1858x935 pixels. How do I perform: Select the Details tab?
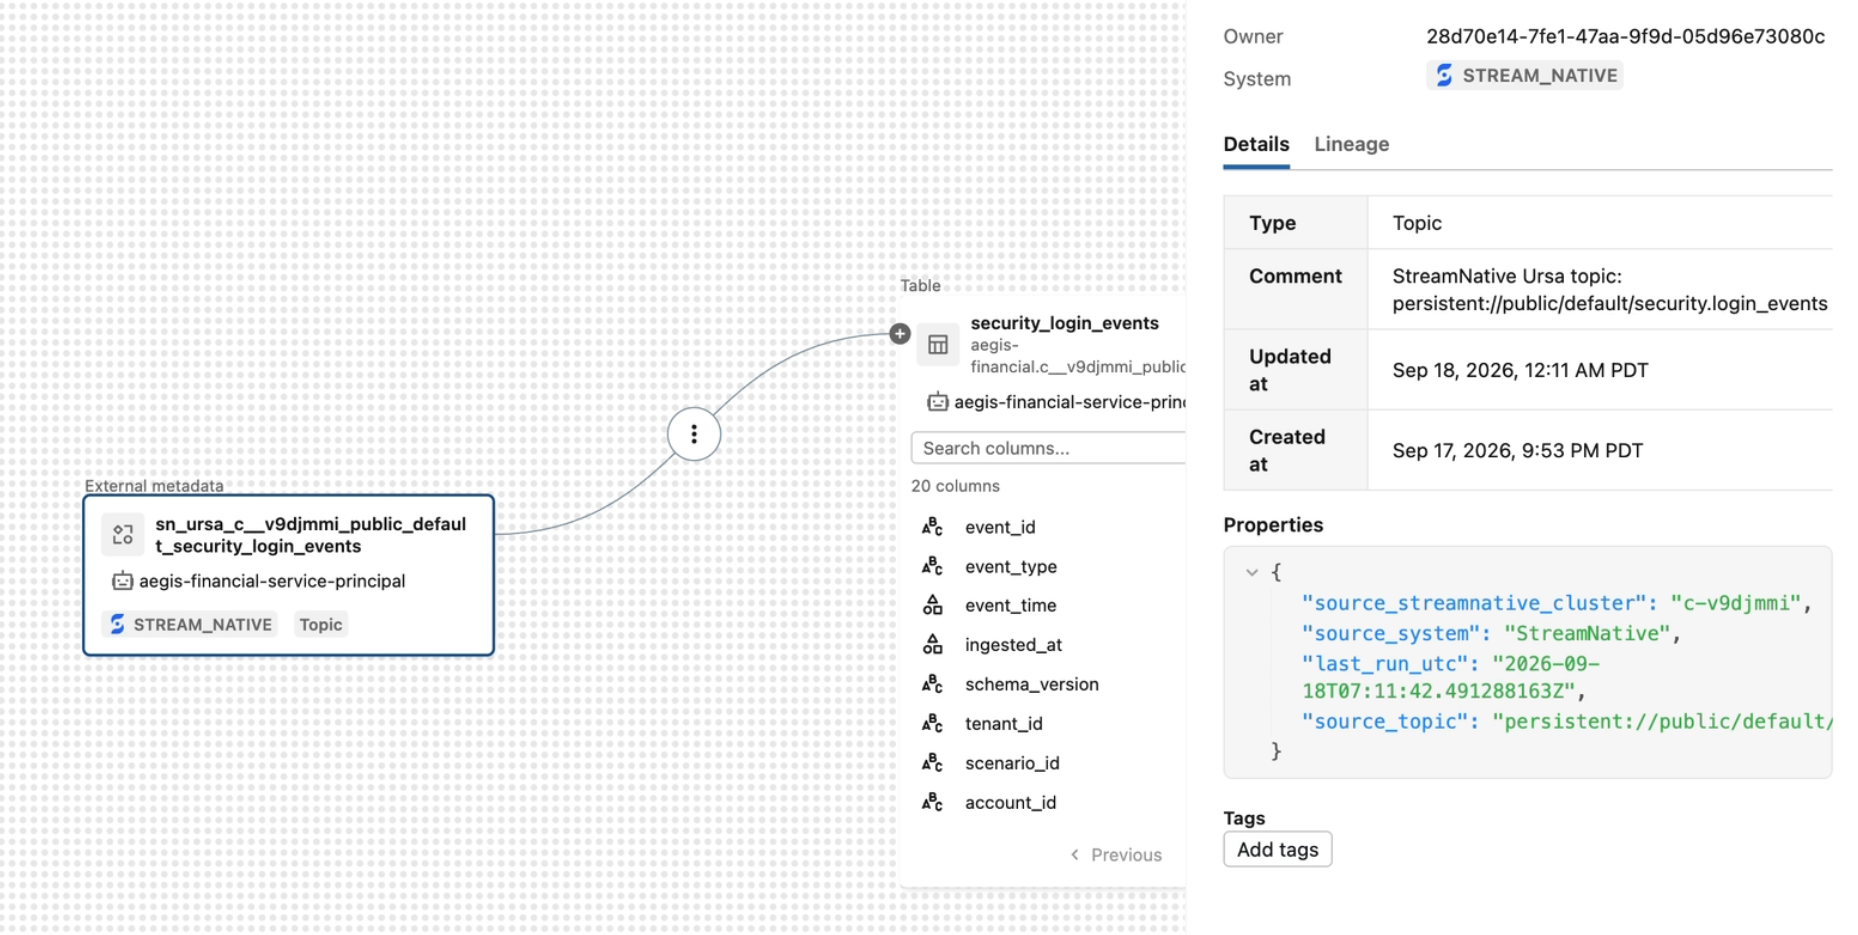coord(1256,144)
